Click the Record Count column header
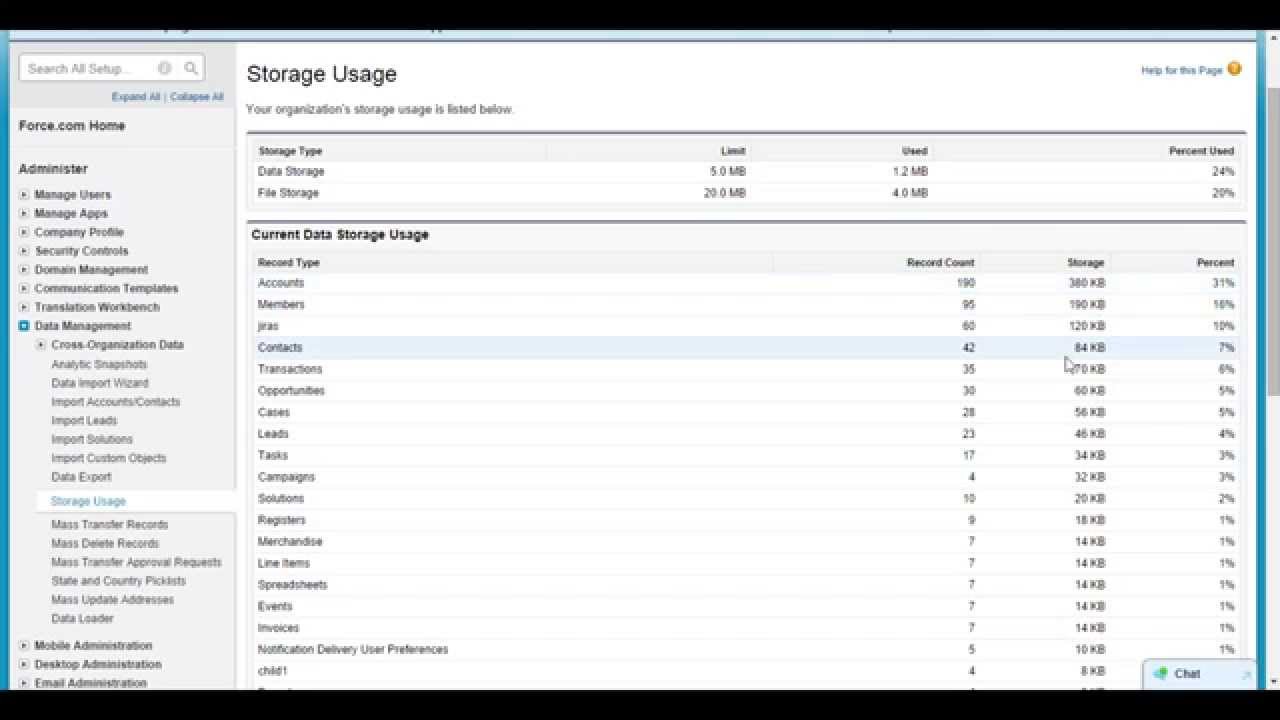 point(940,262)
